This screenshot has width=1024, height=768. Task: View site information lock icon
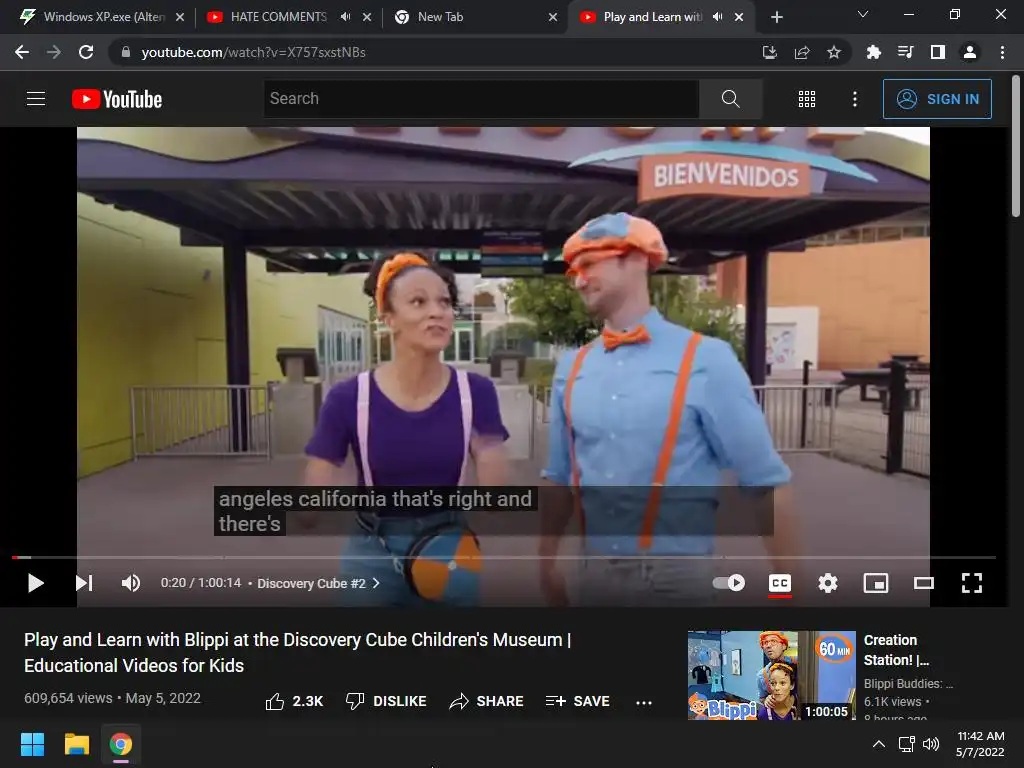click(x=126, y=52)
